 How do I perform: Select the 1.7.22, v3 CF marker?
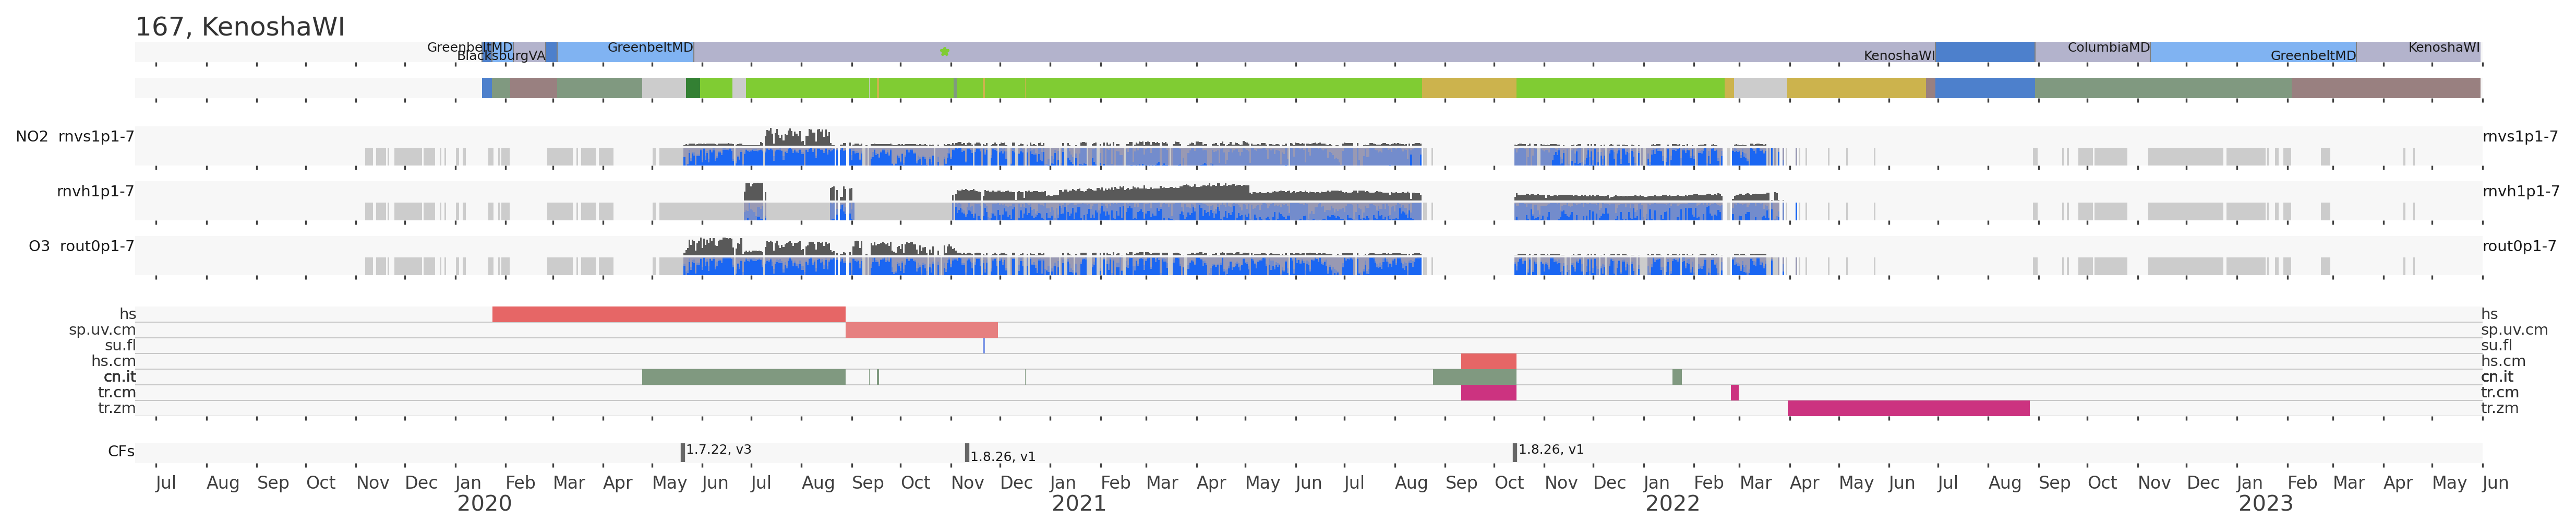(x=683, y=452)
